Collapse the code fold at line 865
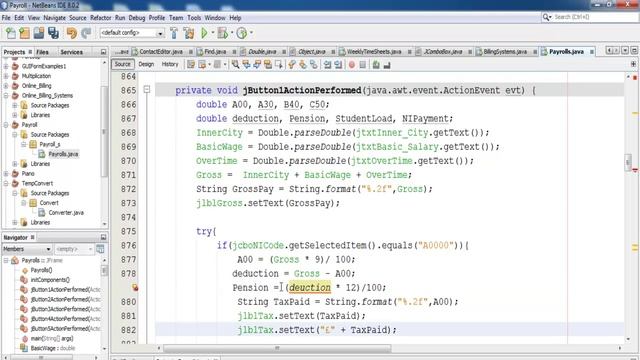This screenshot has width=640, height=360. click(x=147, y=90)
